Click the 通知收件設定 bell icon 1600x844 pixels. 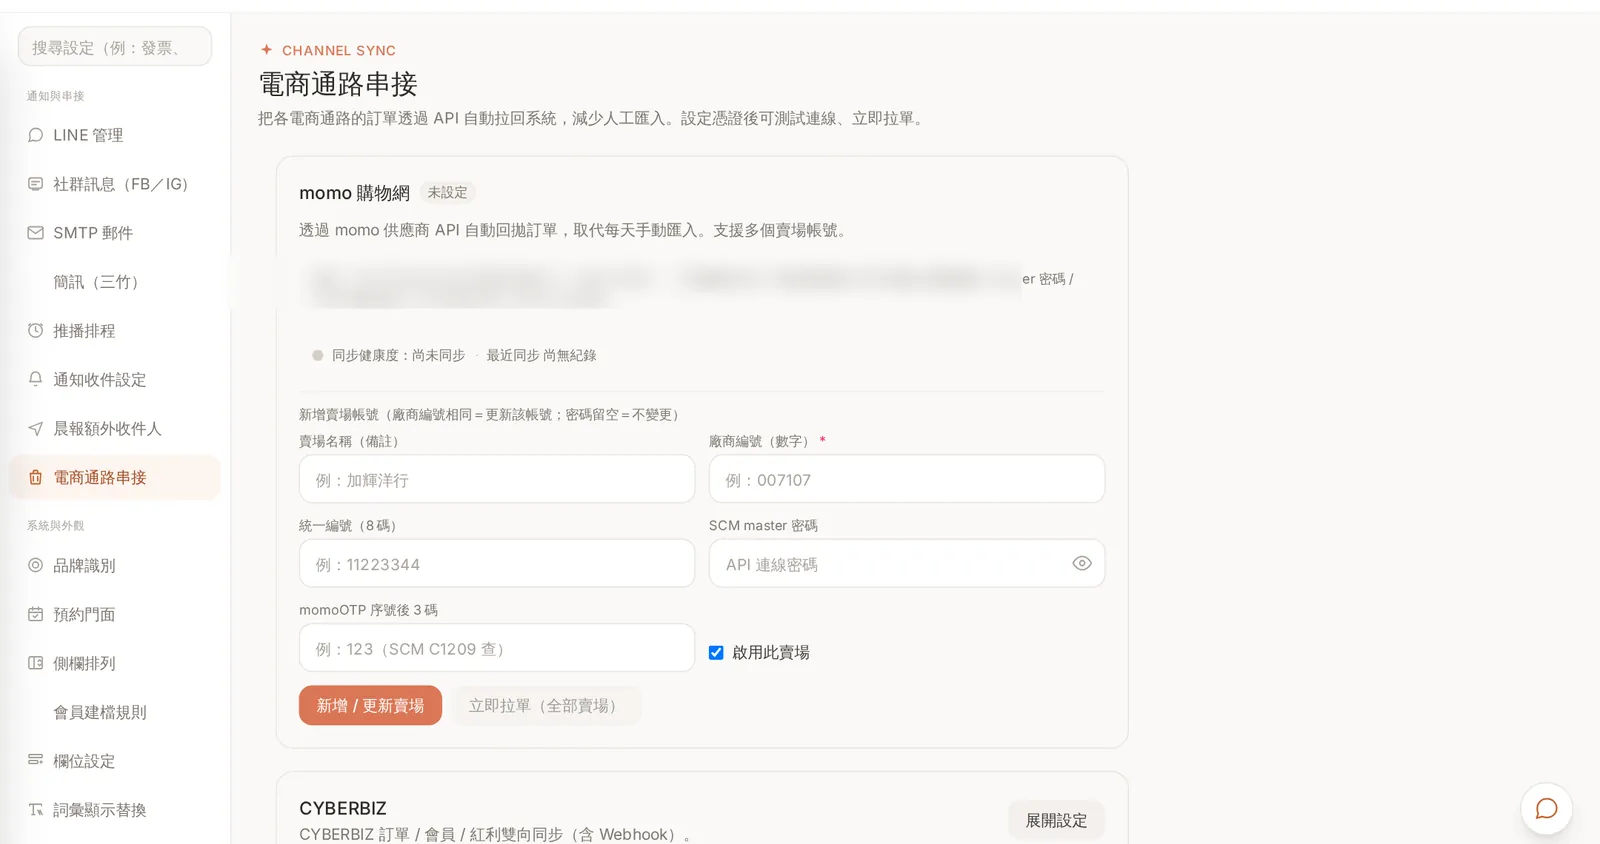[36, 380]
